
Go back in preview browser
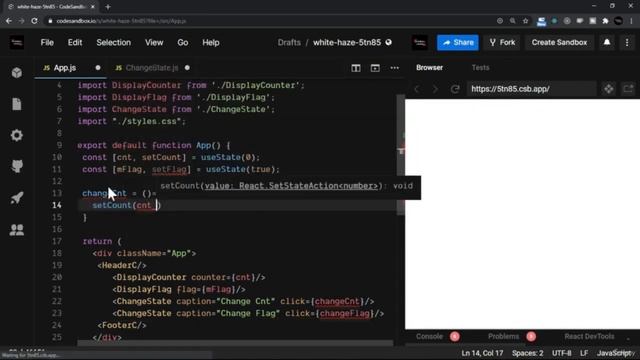coord(417,89)
